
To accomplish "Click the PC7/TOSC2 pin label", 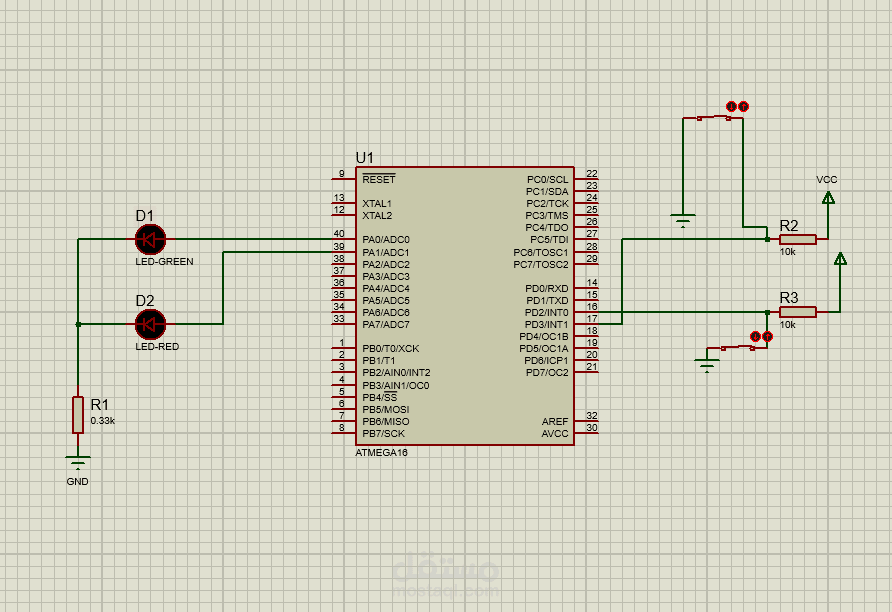I will (x=540, y=264).
